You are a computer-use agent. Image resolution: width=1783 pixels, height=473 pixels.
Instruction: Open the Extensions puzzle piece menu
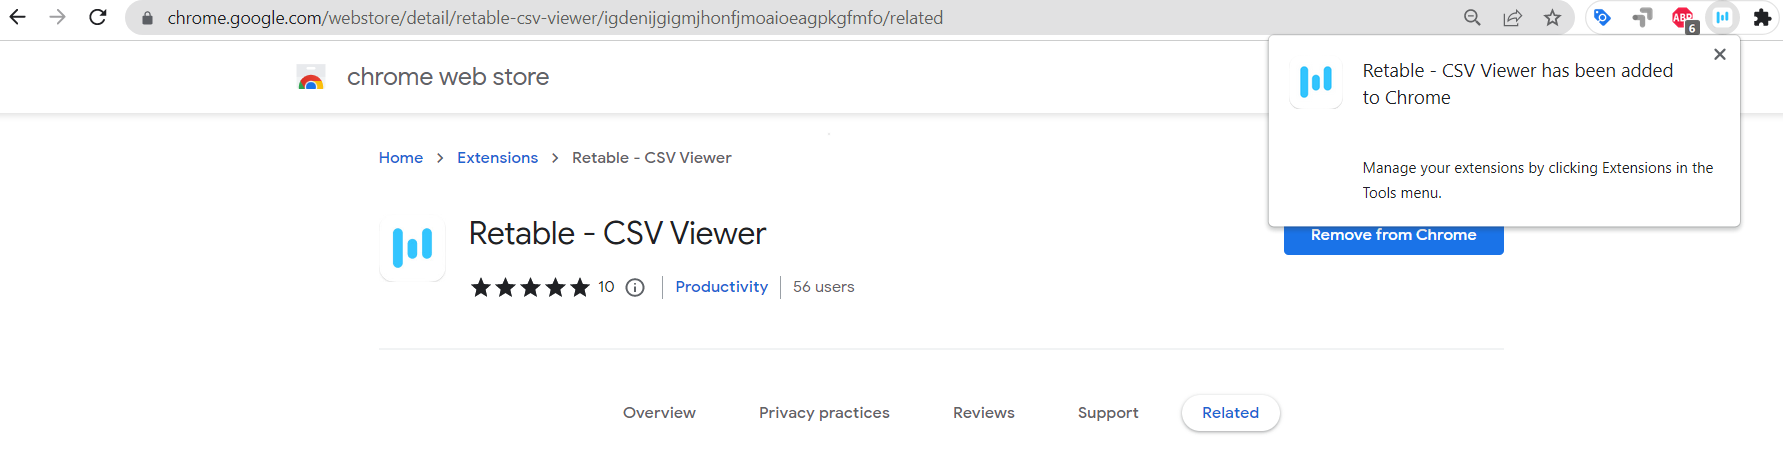[1762, 17]
